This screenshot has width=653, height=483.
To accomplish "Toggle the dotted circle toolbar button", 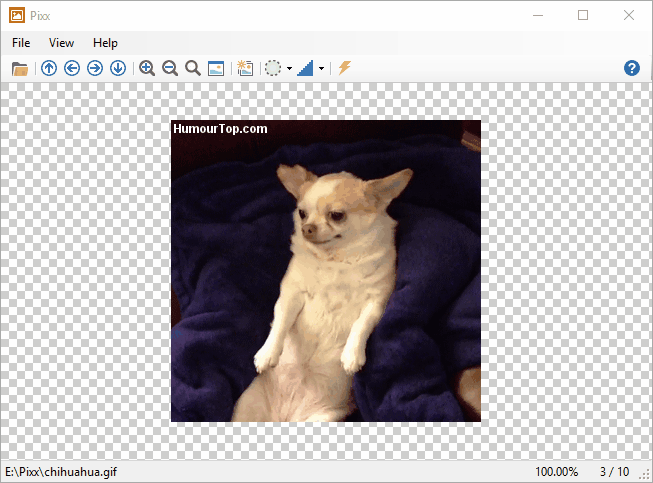I will (x=273, y=68).
